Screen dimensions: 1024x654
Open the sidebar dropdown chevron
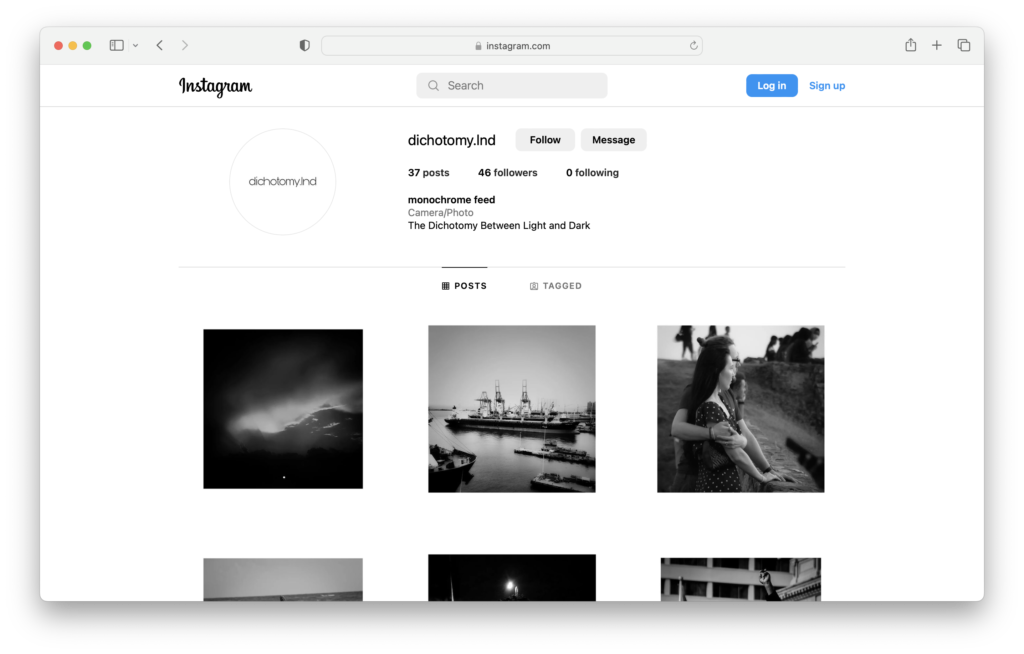coord(135,46)
